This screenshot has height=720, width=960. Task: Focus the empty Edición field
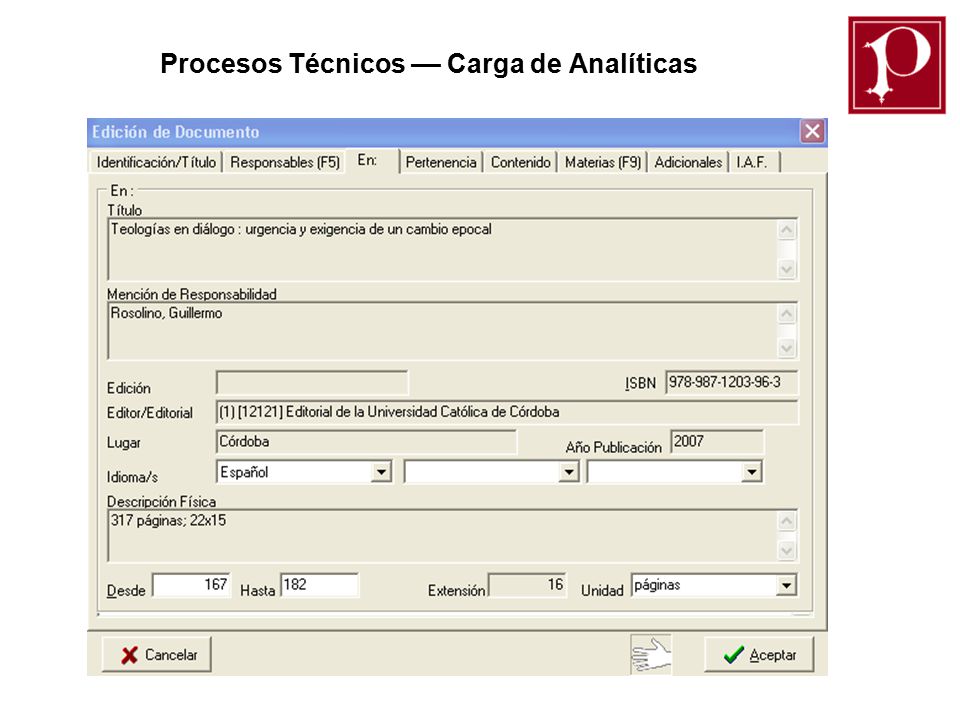pyautogui.click(x=312, y=383)
